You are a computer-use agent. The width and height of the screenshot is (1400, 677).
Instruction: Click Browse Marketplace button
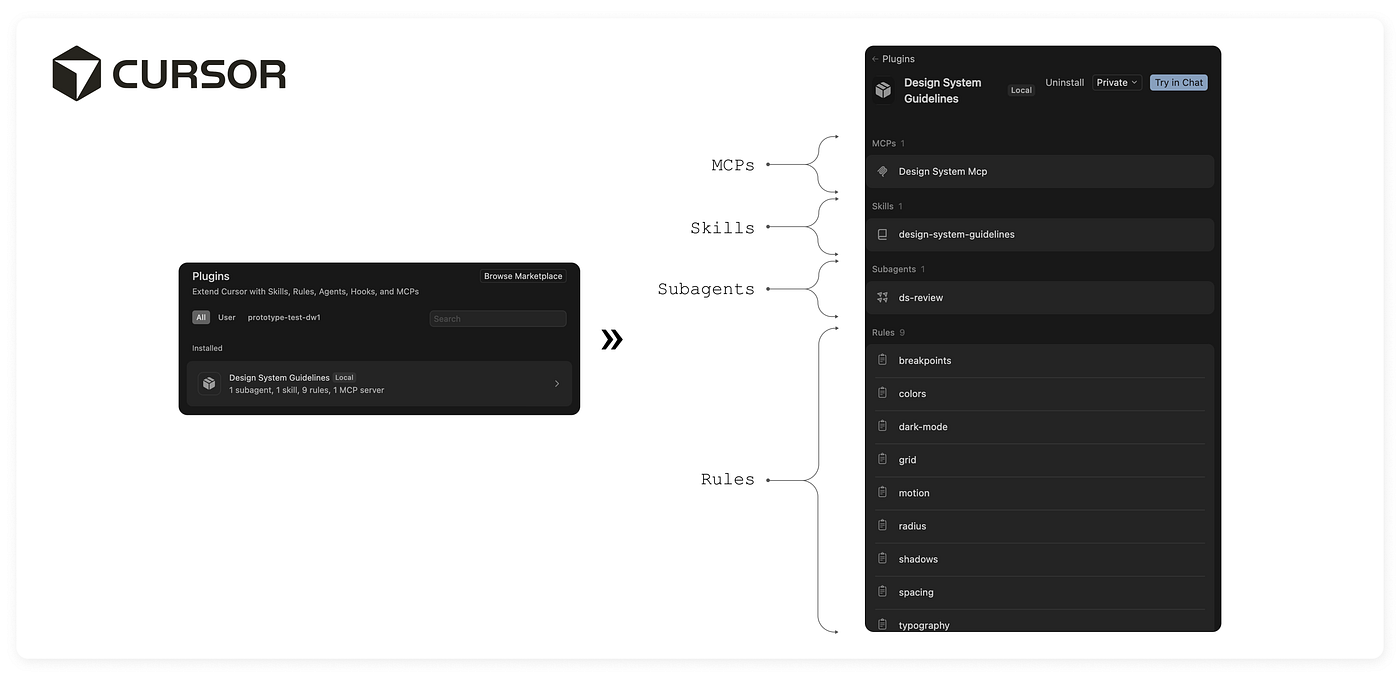pyautogui.click(x=523, y=276)
